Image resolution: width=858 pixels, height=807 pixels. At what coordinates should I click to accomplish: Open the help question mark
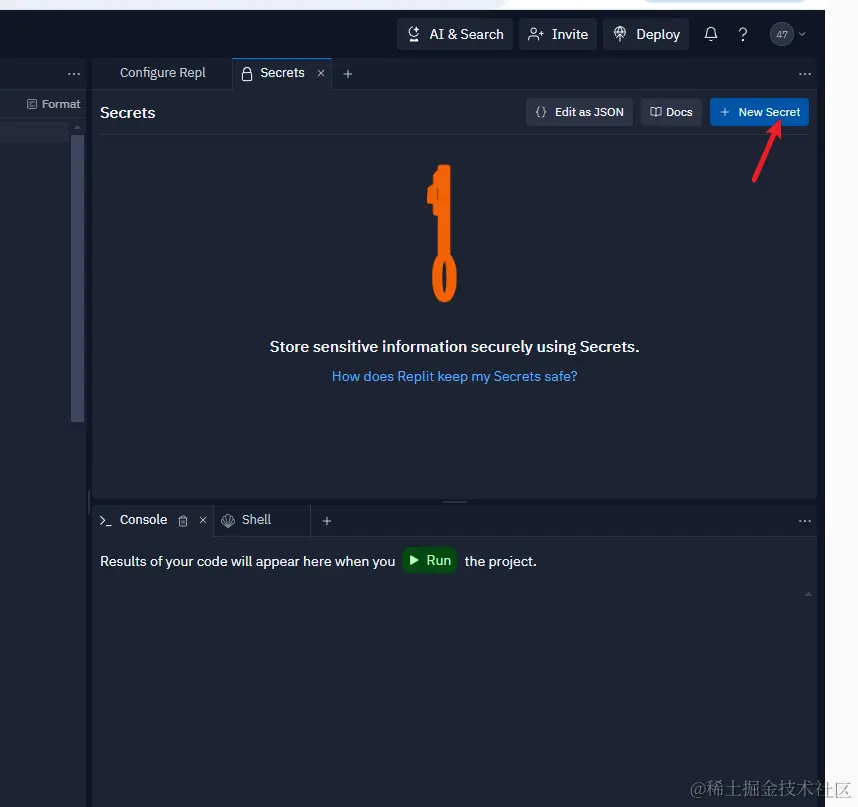click(x=743, y=34)
